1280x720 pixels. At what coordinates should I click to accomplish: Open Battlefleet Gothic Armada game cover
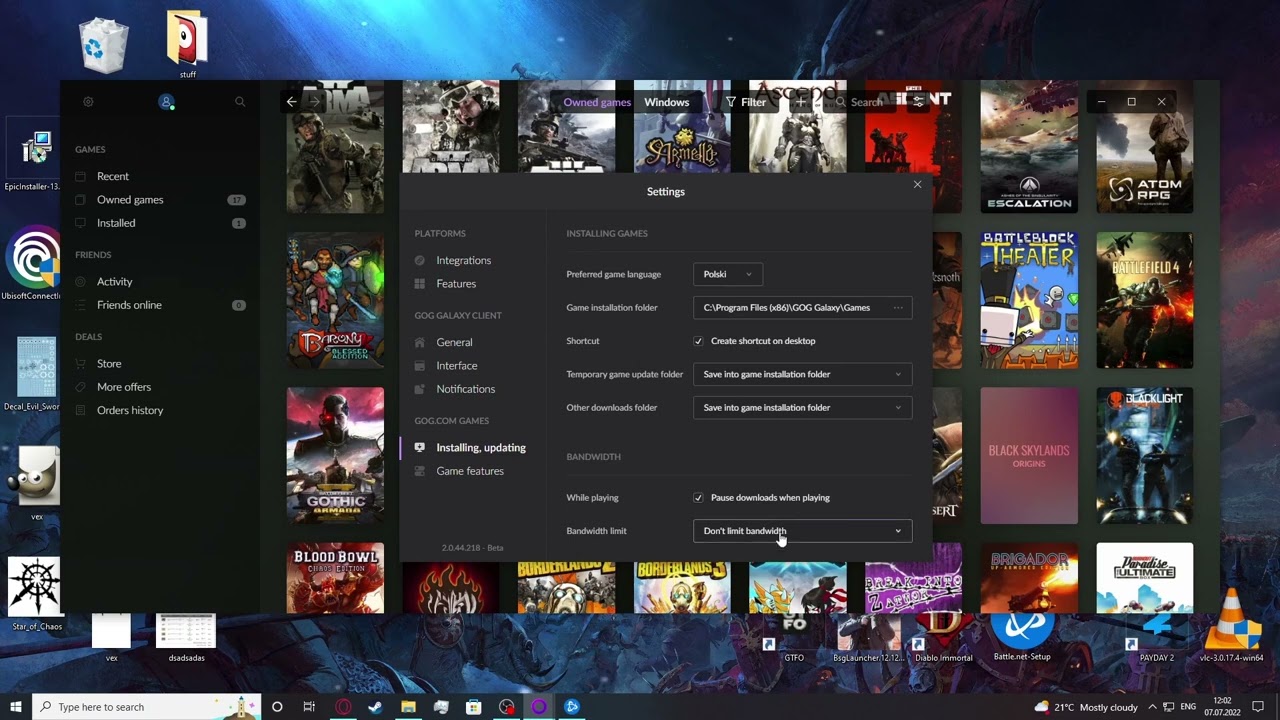click(x=335, y=455)
